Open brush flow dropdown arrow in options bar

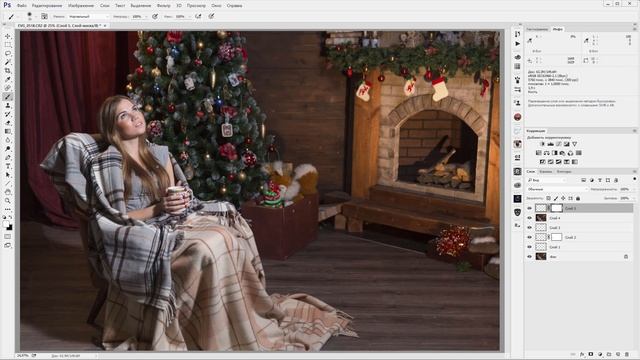tap(189, 17)
